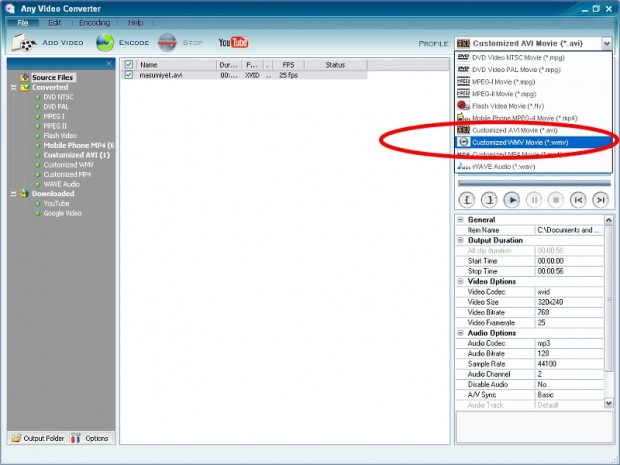Collapse the Video Options group
The height and width of the screenshot is (465, 620).
point(461,281)
